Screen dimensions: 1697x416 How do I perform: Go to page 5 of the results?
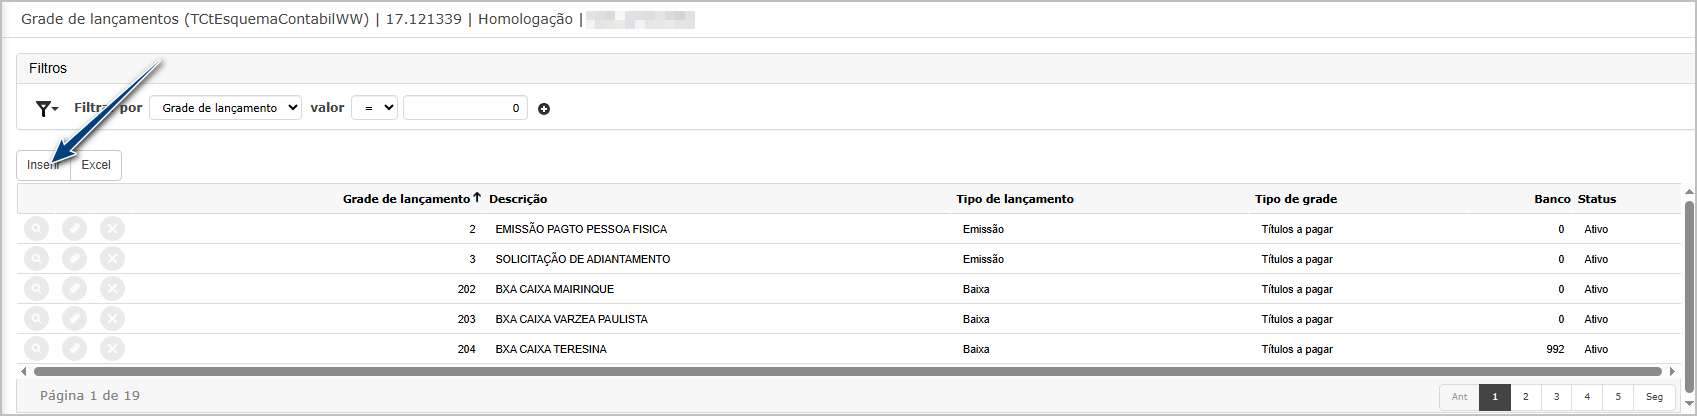pos(1618,397)
